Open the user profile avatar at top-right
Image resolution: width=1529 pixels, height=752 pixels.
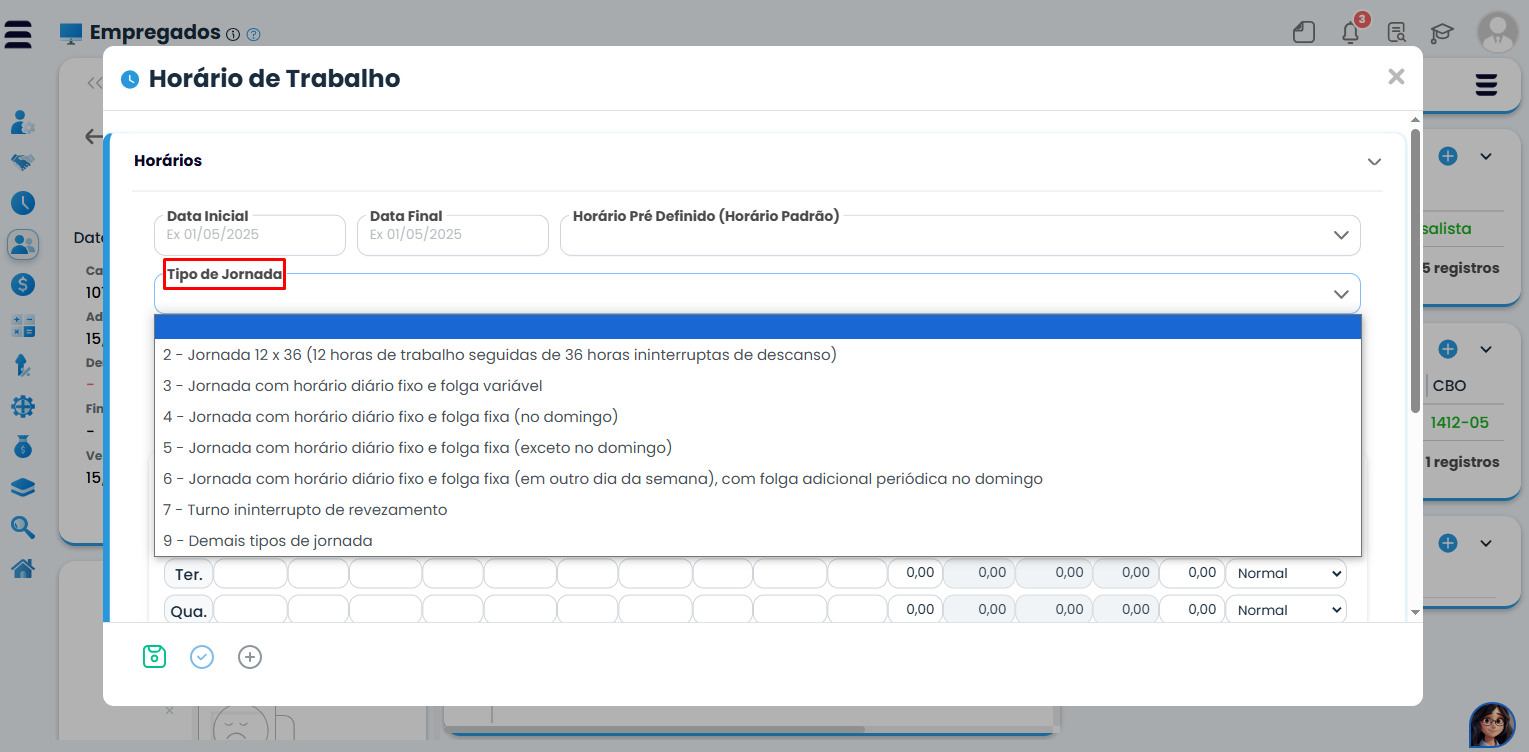click(x=1497, y=32)
